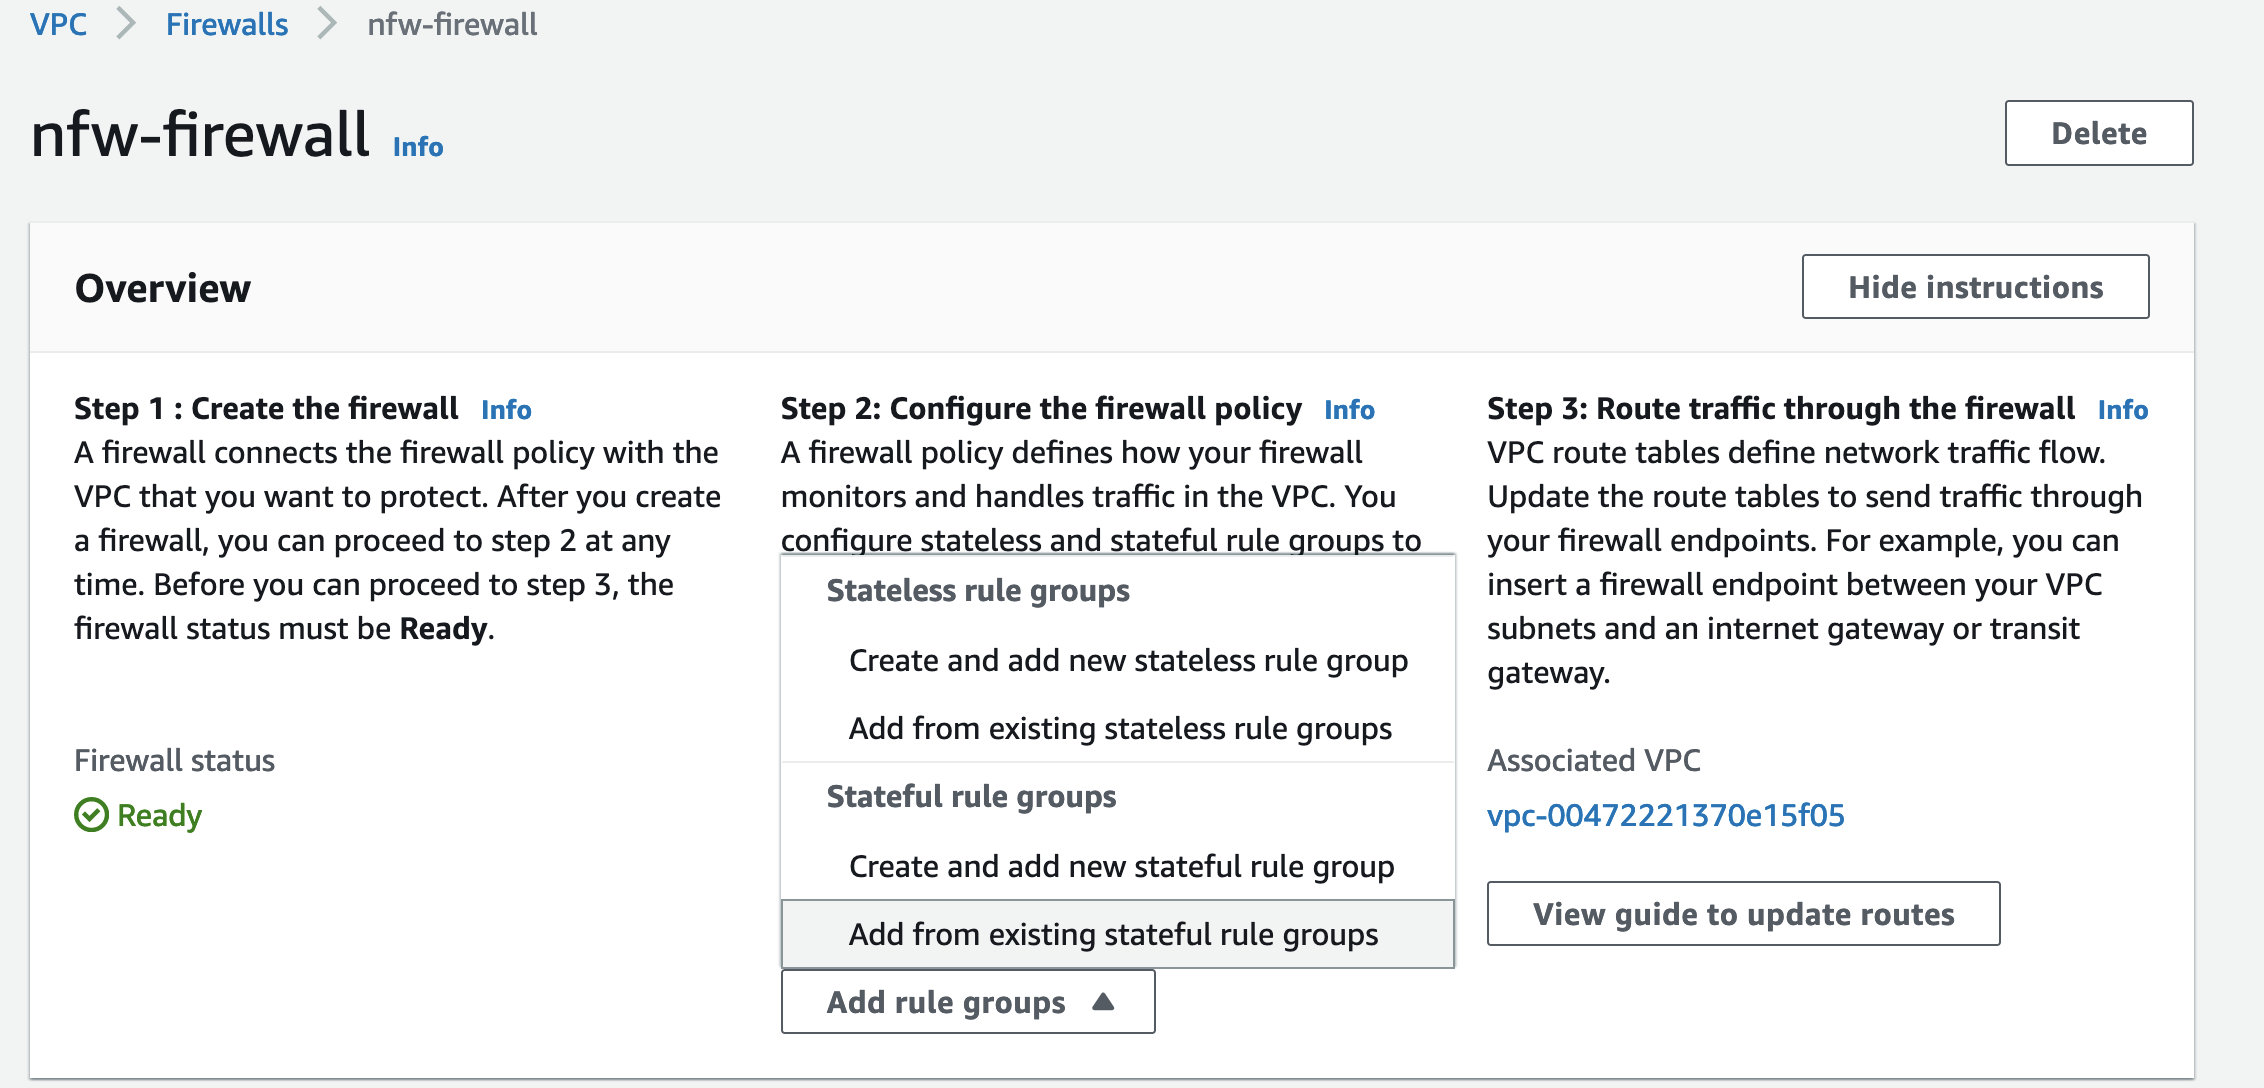Click View guide to update routes

coord(1743,914)
